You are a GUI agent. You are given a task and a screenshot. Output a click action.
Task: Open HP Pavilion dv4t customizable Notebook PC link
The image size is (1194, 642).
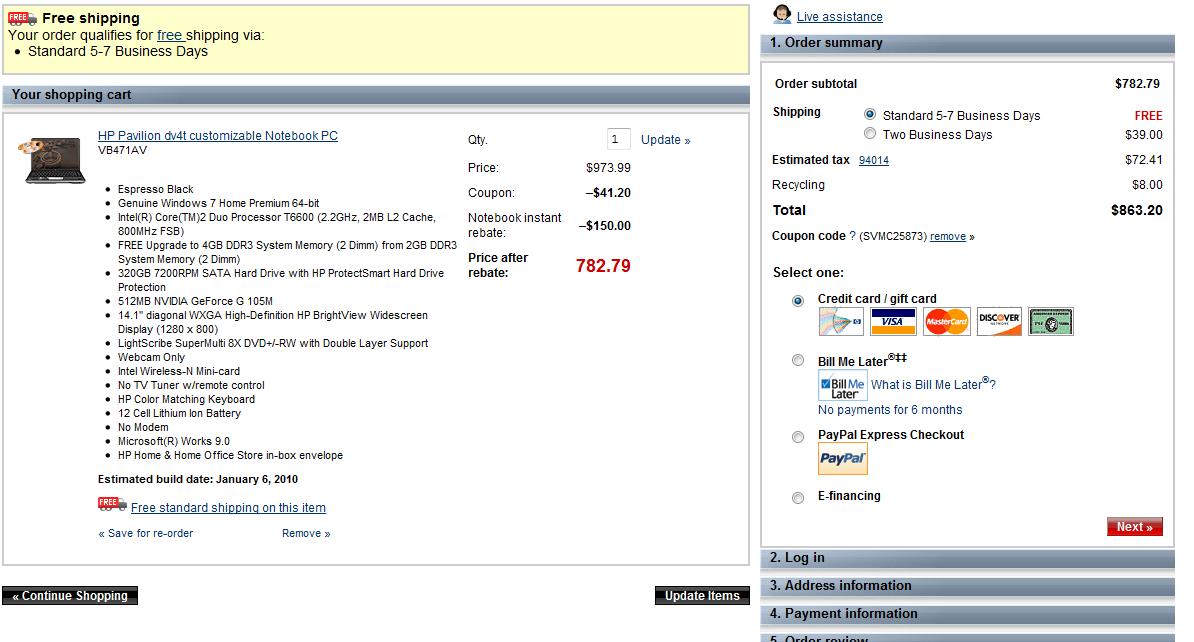click(x=218, y=136)
